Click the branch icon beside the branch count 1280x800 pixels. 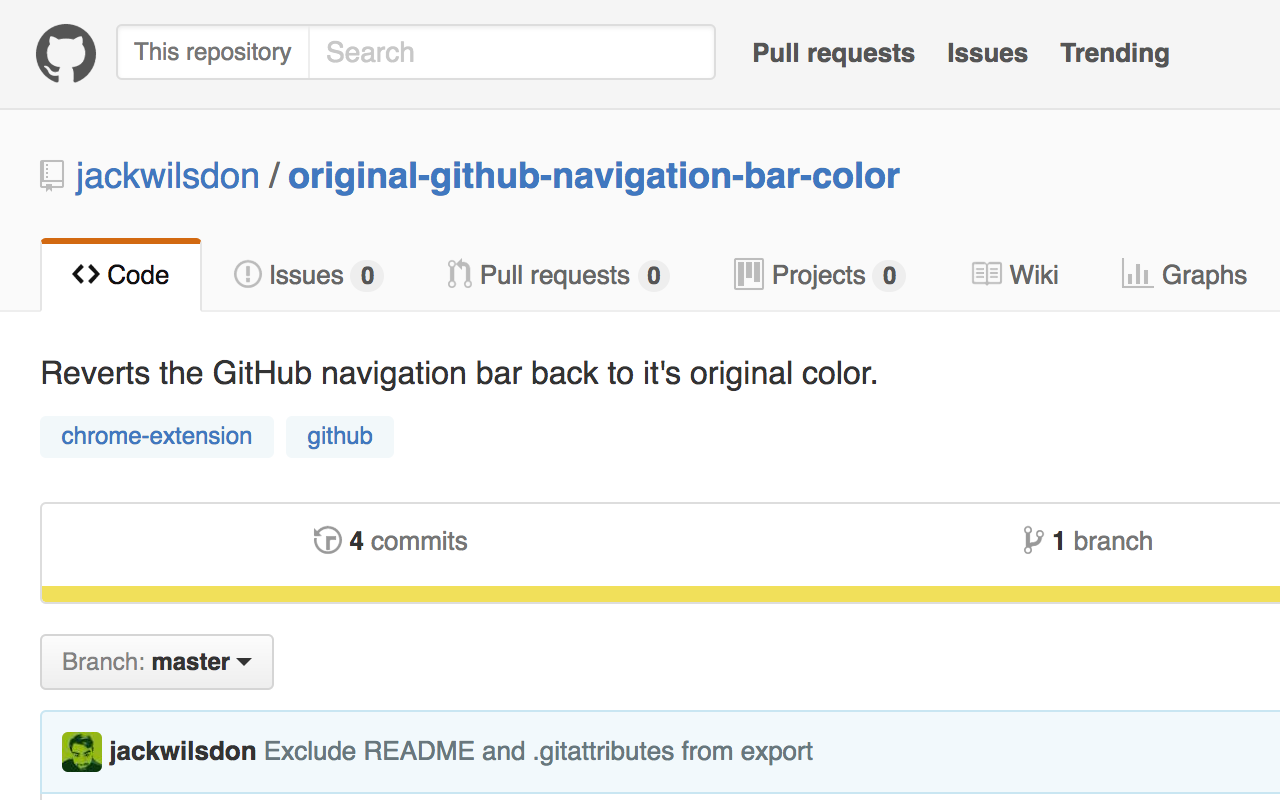click(1031, 540)
